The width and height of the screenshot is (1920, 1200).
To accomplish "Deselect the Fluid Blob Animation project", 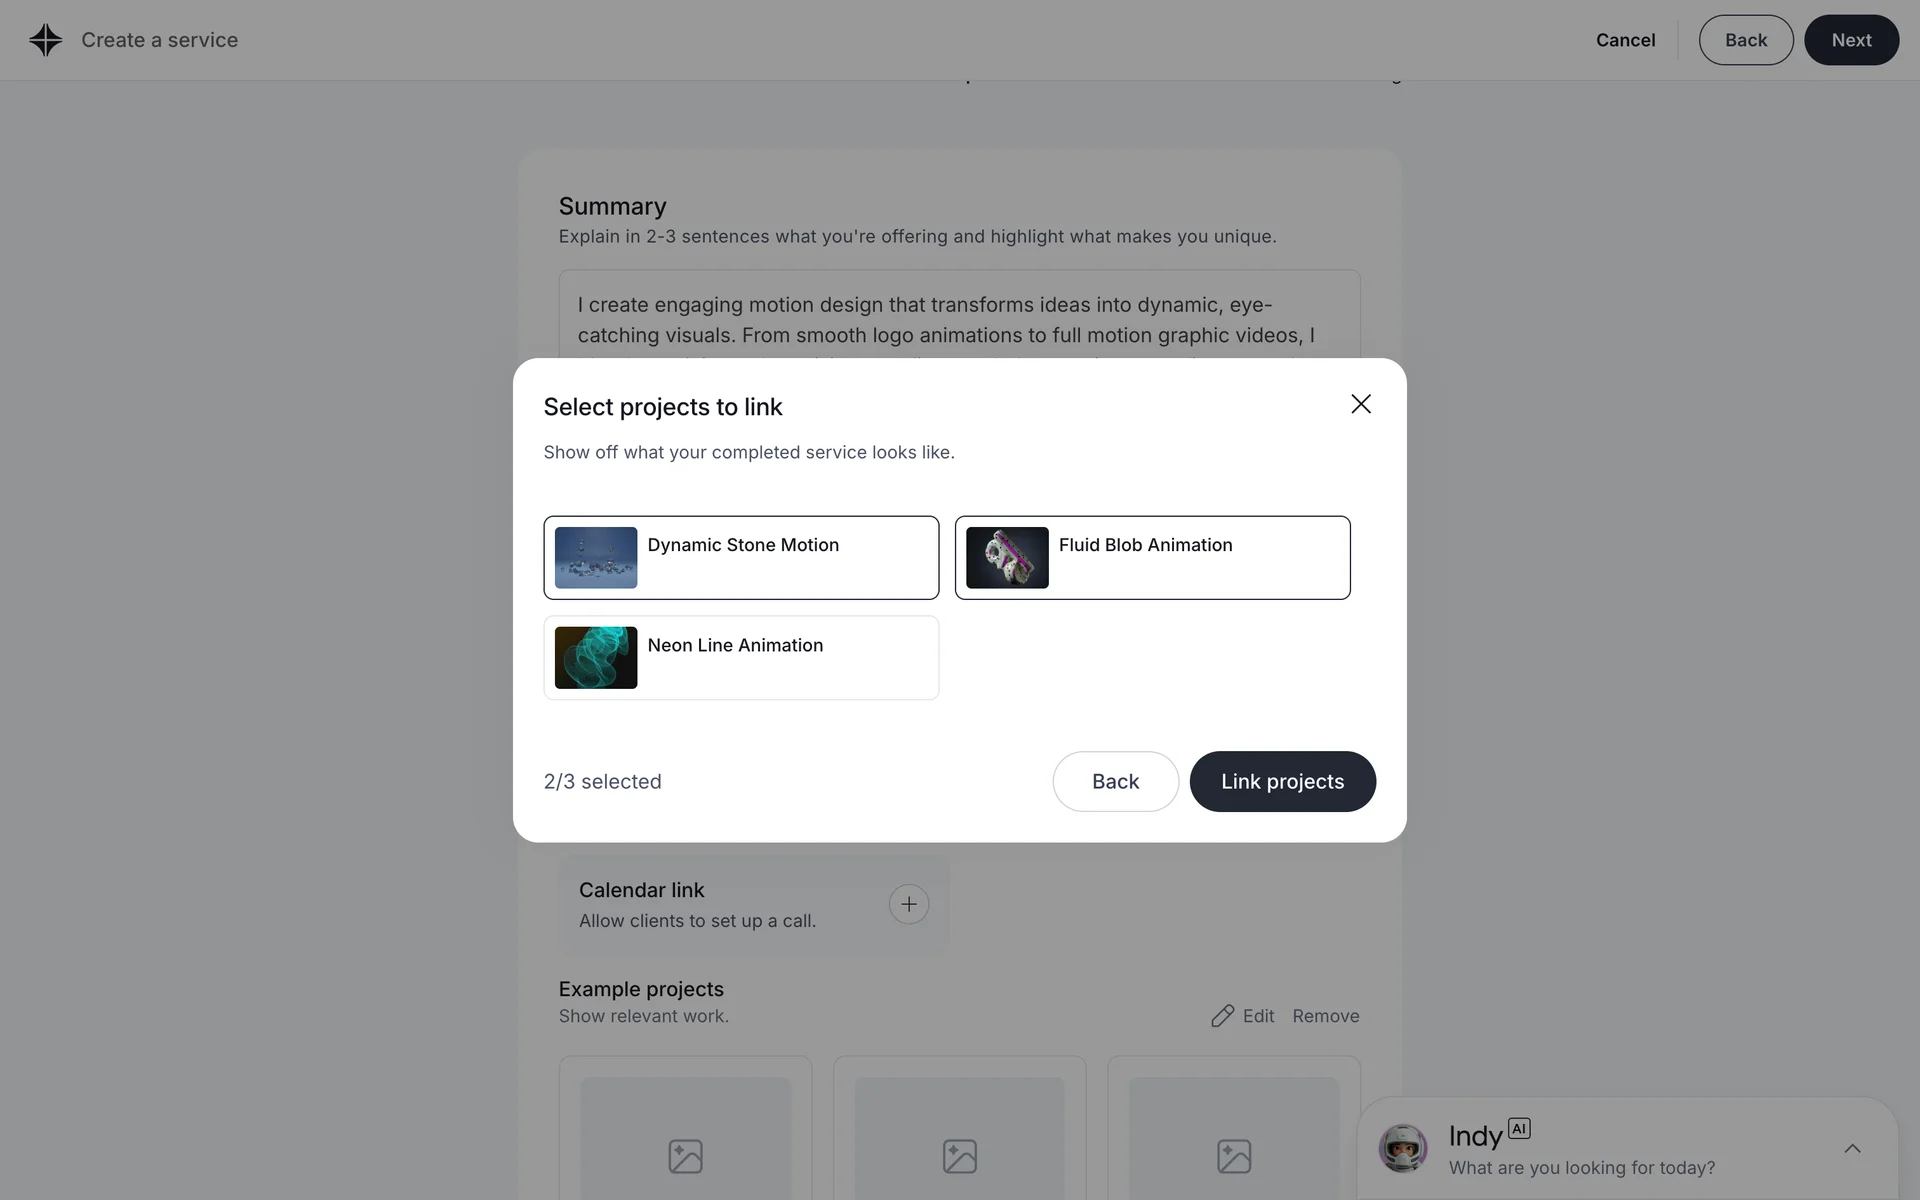I will [1152, 558].
